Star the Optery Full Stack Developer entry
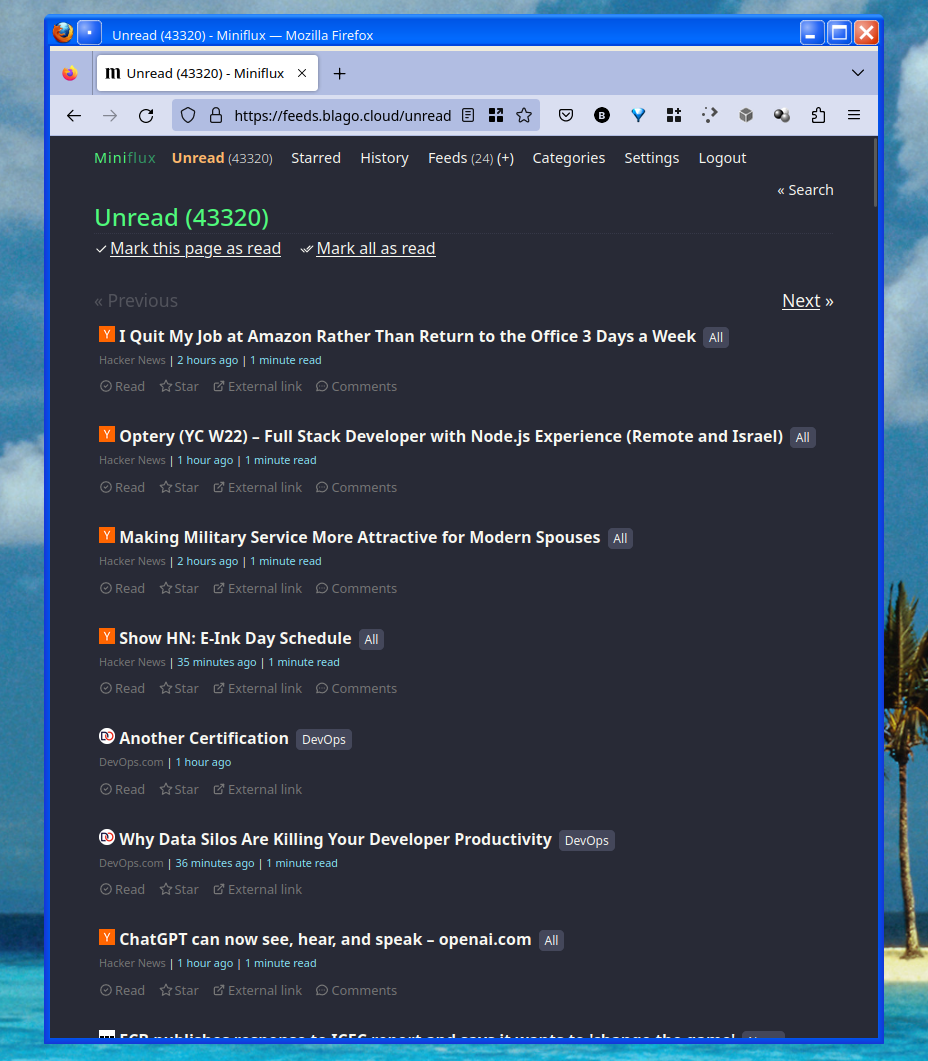Image resolution: width=928 pixels, height=1061 pixels. tap(179, 487)
